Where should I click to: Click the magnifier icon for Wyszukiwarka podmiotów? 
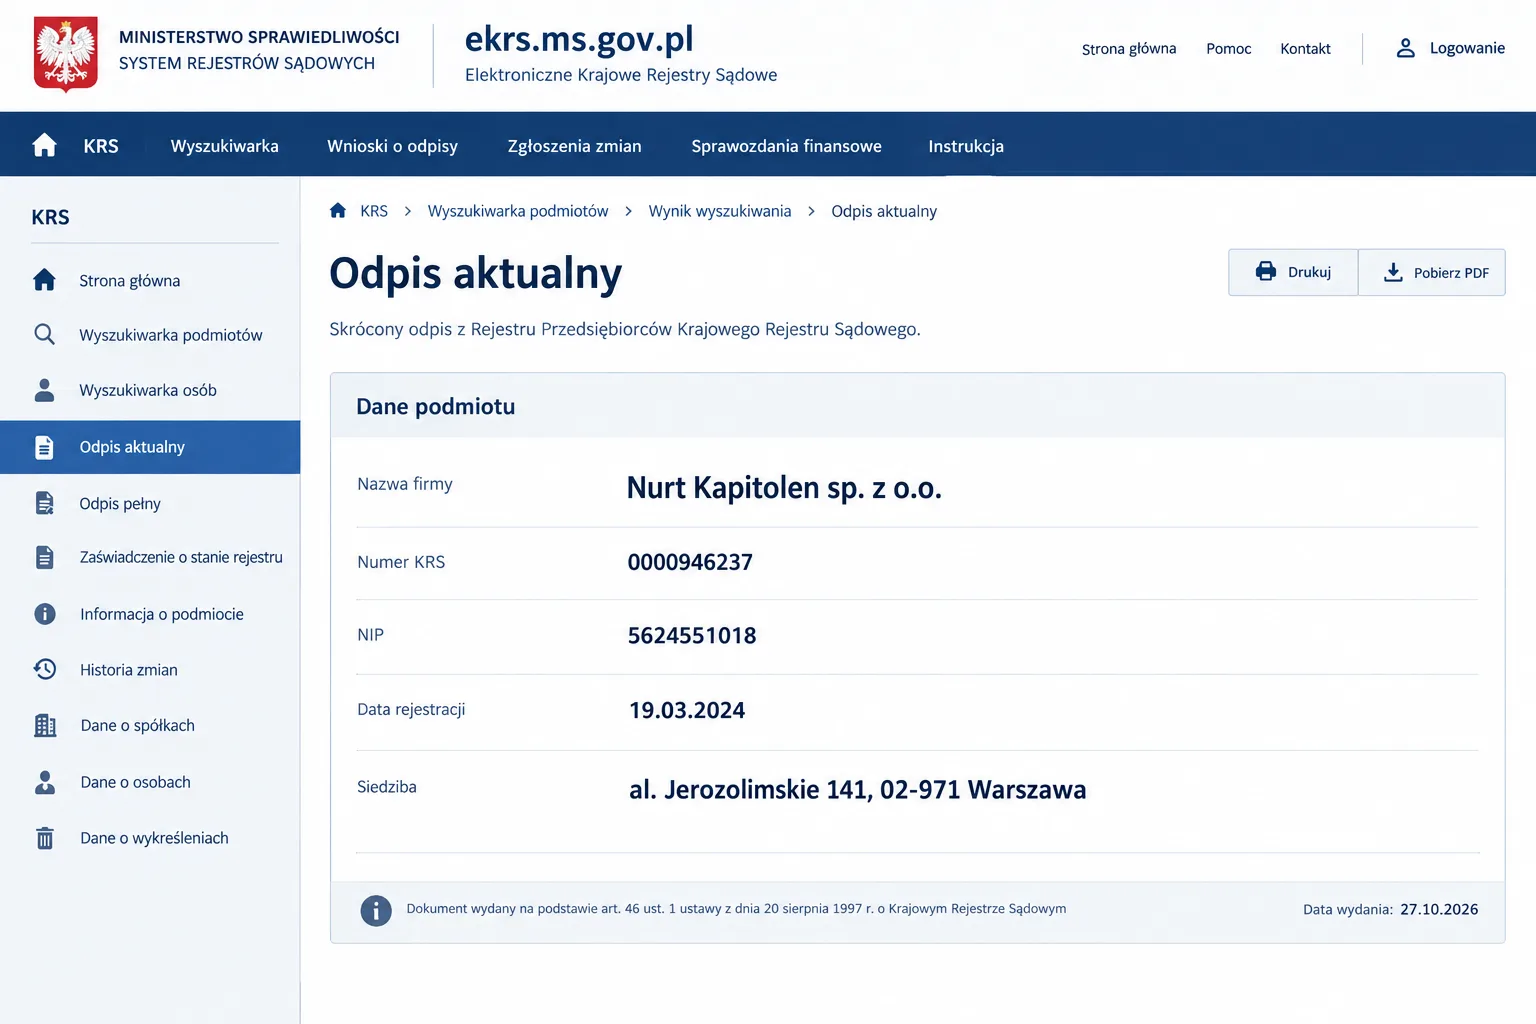(44, 334)
